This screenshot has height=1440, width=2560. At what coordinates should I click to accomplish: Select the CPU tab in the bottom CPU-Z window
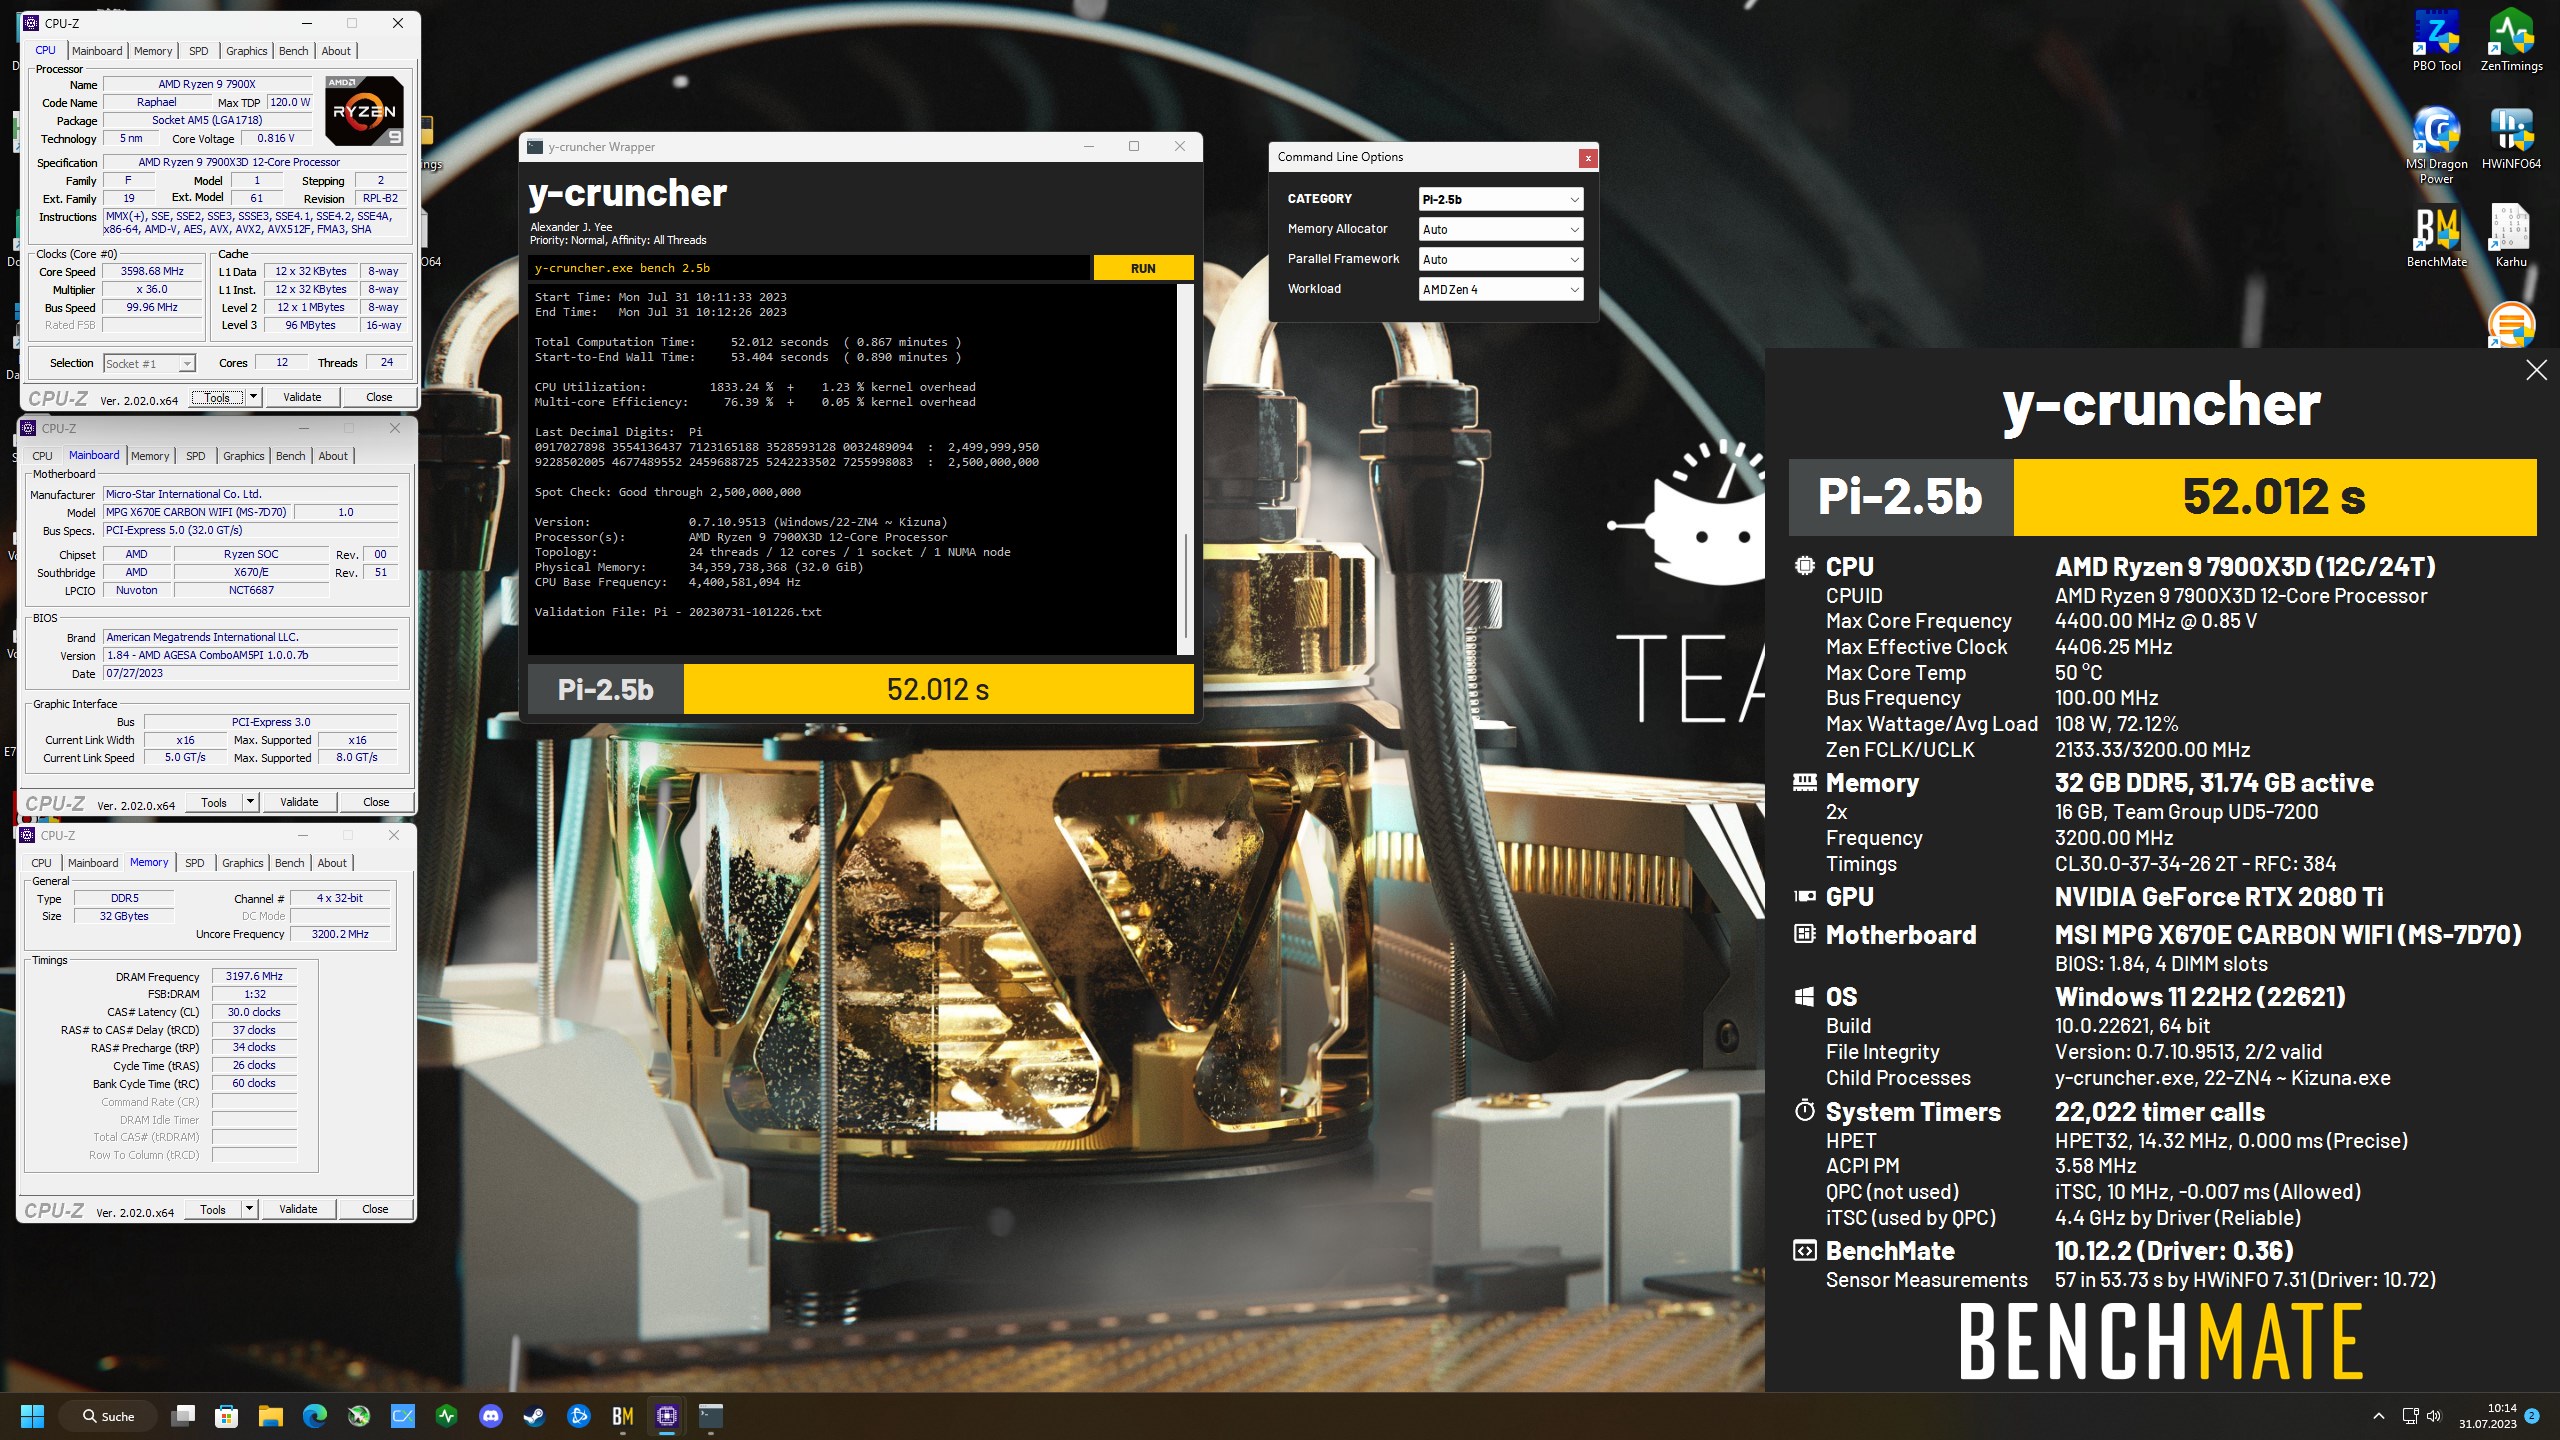click(41, 863)
